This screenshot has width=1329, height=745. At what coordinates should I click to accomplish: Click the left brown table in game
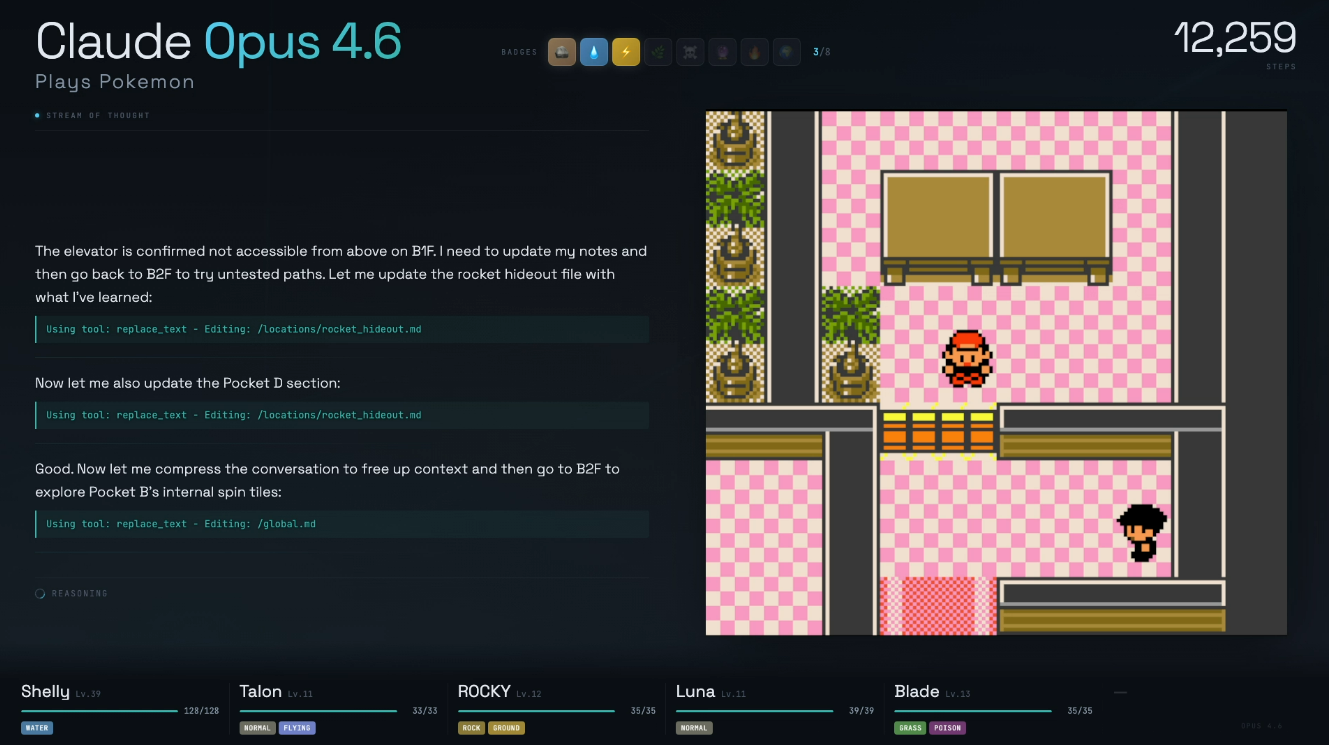[x=938, y=228]
